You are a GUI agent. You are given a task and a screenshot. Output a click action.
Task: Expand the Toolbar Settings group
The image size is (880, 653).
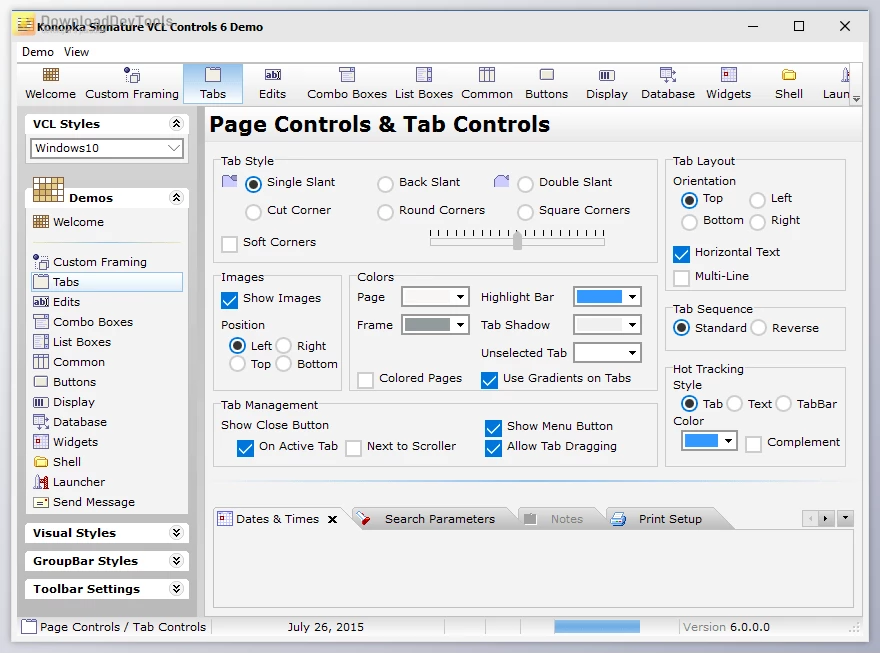point(176,588)
